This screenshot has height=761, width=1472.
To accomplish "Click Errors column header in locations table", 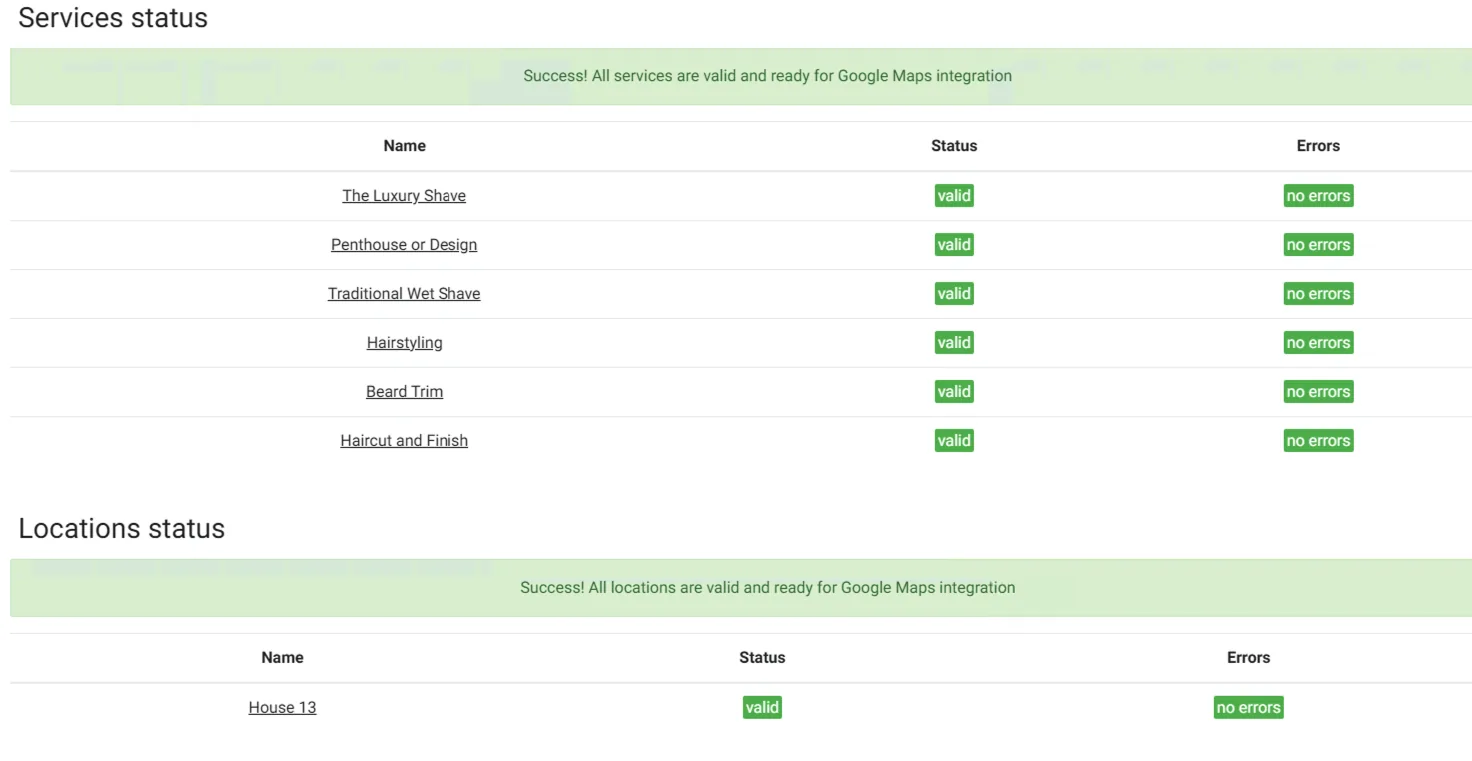I will click(1248, 658).
